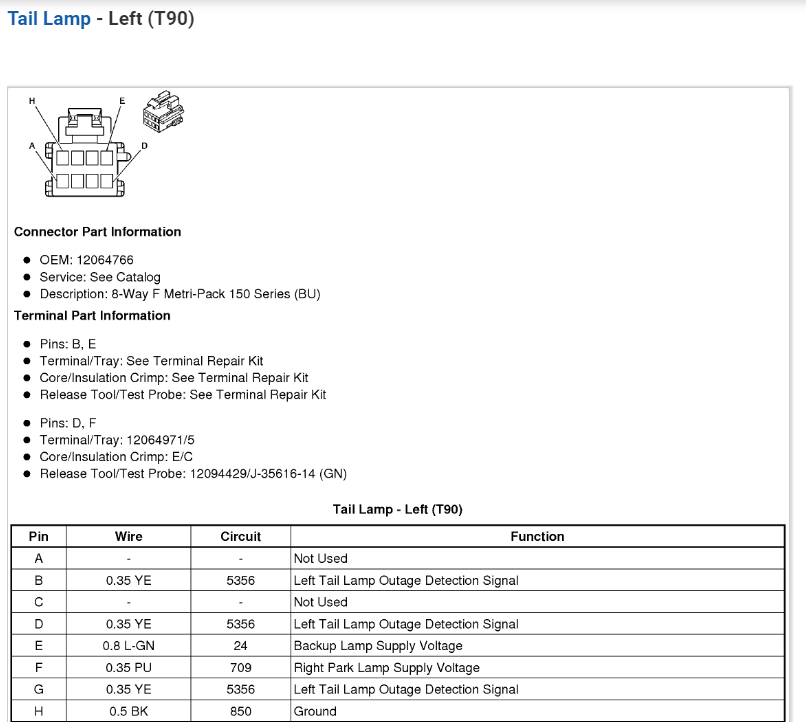Click the Service: See Catalog line

(x=100, y=277)
